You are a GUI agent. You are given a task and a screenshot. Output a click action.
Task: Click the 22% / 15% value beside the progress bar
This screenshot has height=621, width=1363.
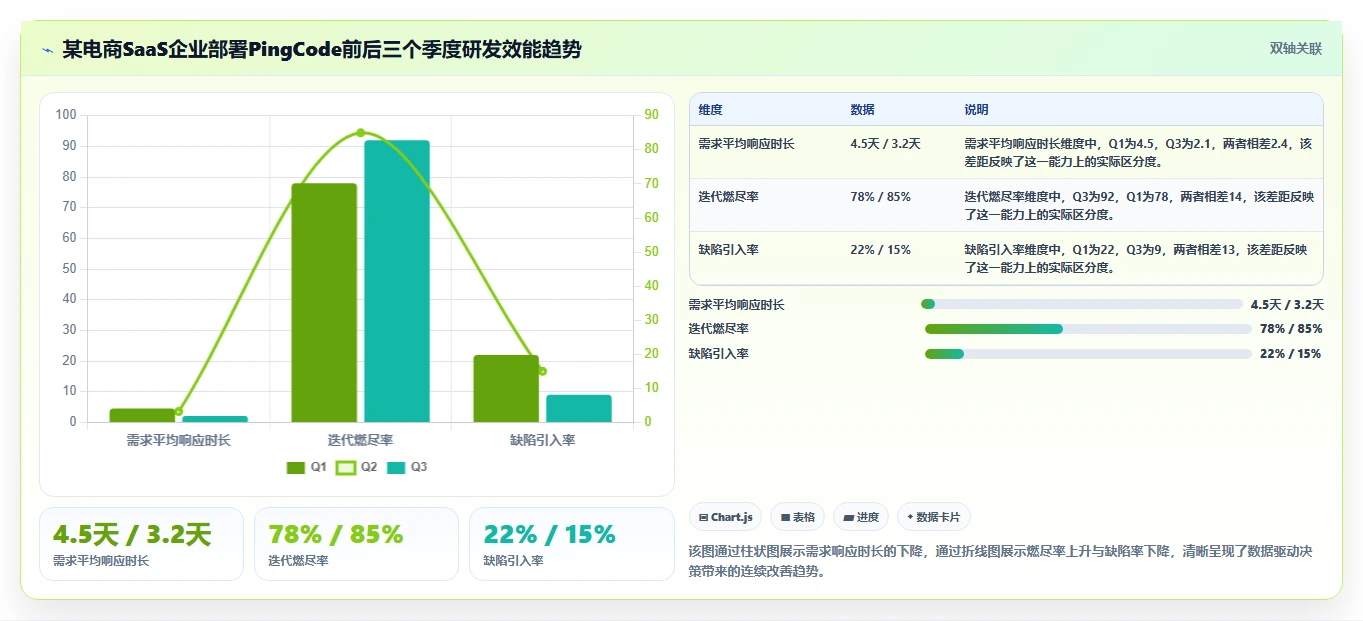tap(1291, 354)
